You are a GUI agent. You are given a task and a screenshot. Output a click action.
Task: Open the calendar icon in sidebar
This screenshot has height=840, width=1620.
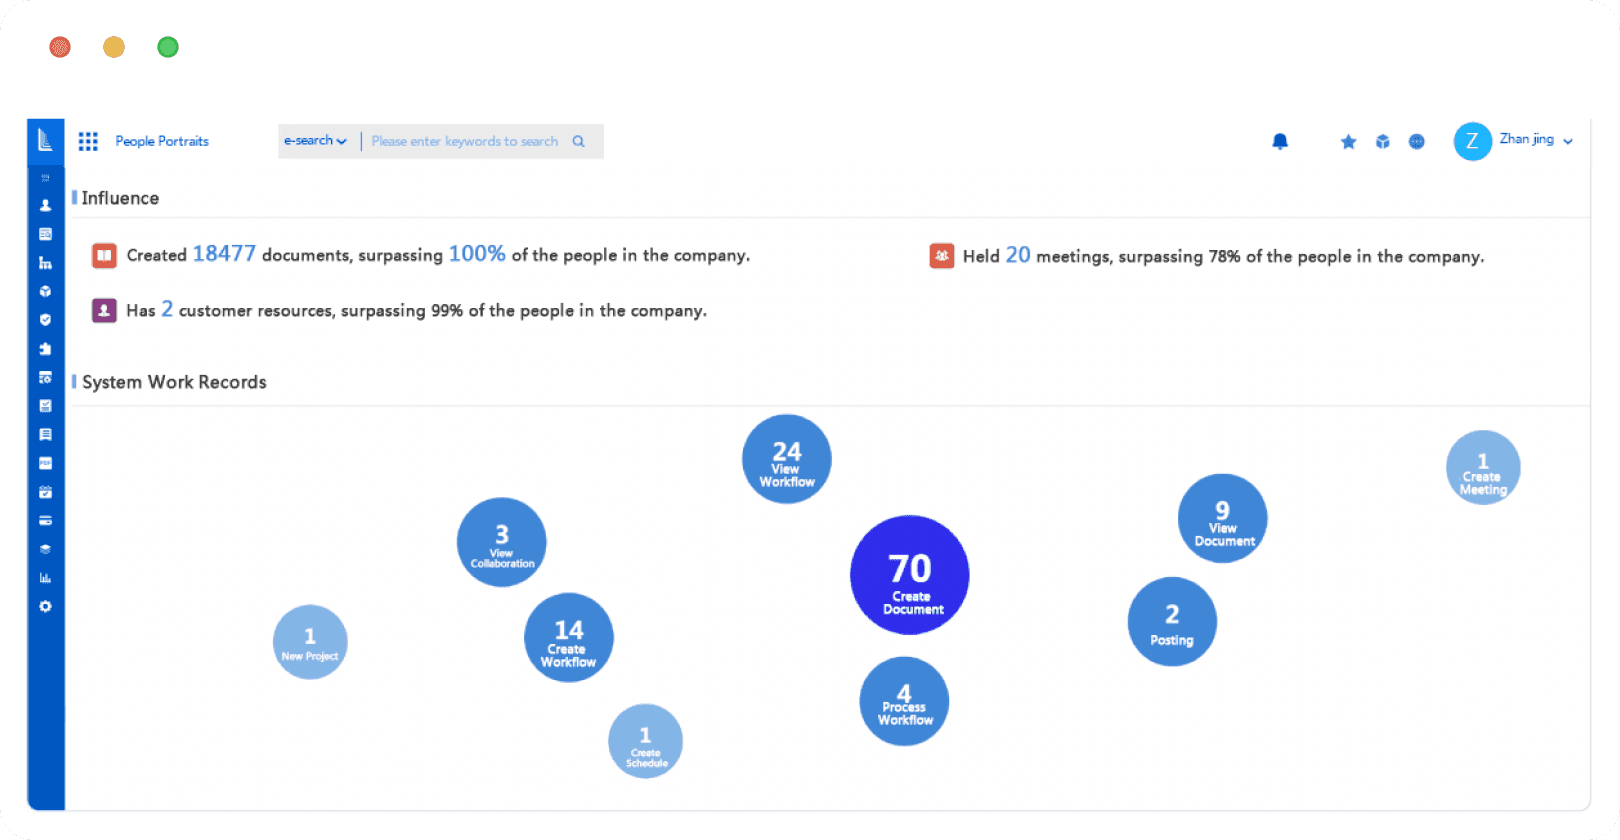point(45,492)
